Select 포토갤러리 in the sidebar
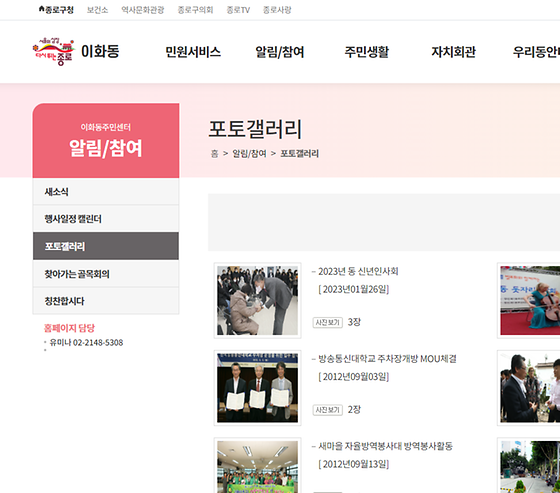 [x=106, y=246]
